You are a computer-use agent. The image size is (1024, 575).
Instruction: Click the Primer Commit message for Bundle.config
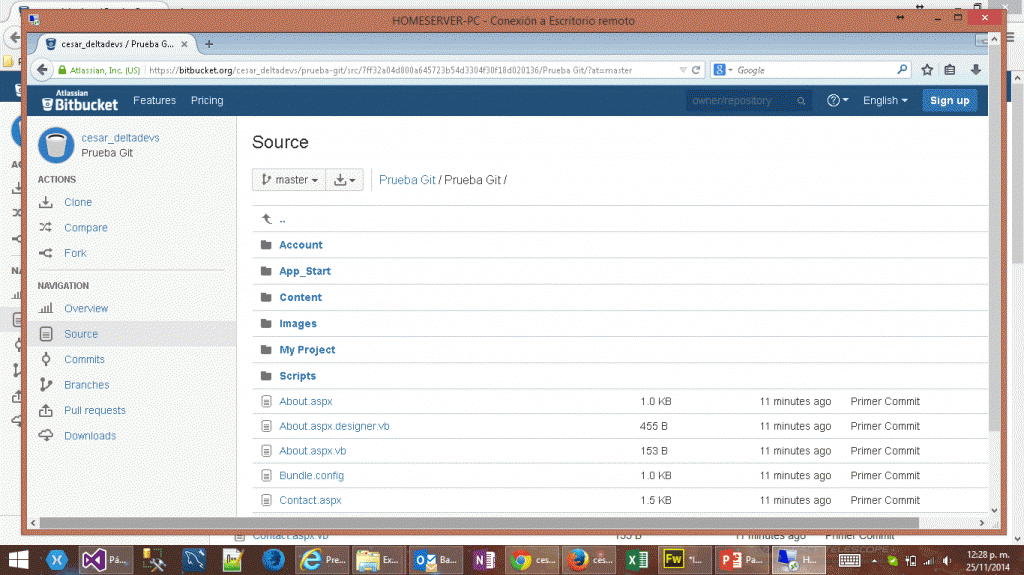point(885,476)
